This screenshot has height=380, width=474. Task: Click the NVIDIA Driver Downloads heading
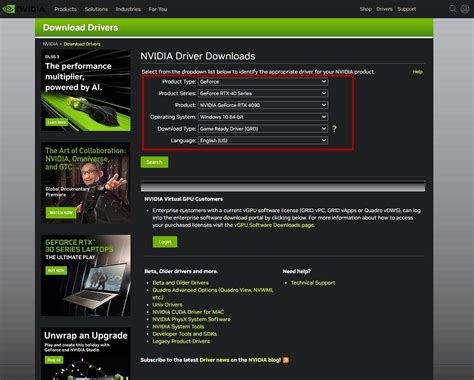[x=198, y=56]
